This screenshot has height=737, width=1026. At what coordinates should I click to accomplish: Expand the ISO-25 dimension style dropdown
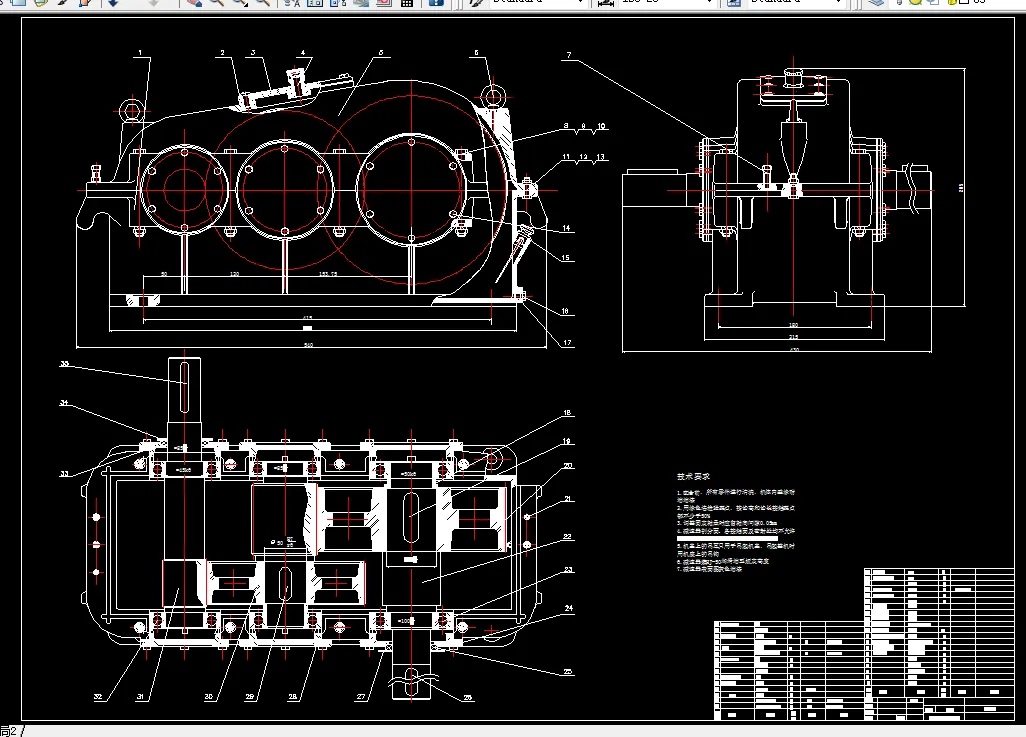tap(709, 2)
